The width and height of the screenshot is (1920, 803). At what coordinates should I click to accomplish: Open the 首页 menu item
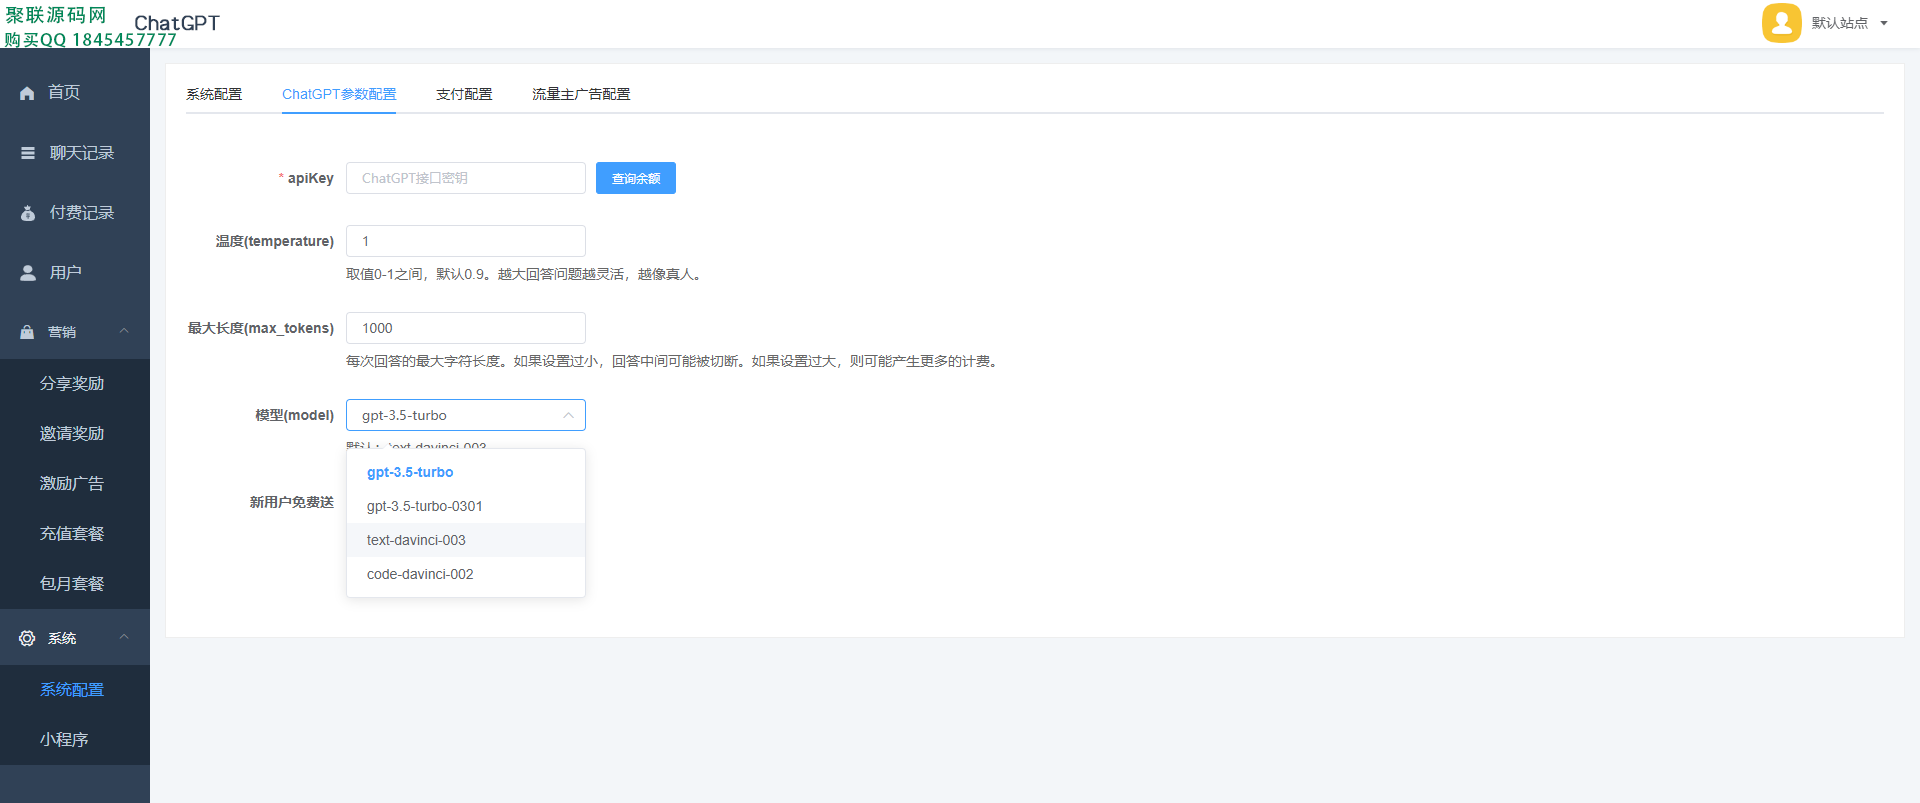[75, 92]
